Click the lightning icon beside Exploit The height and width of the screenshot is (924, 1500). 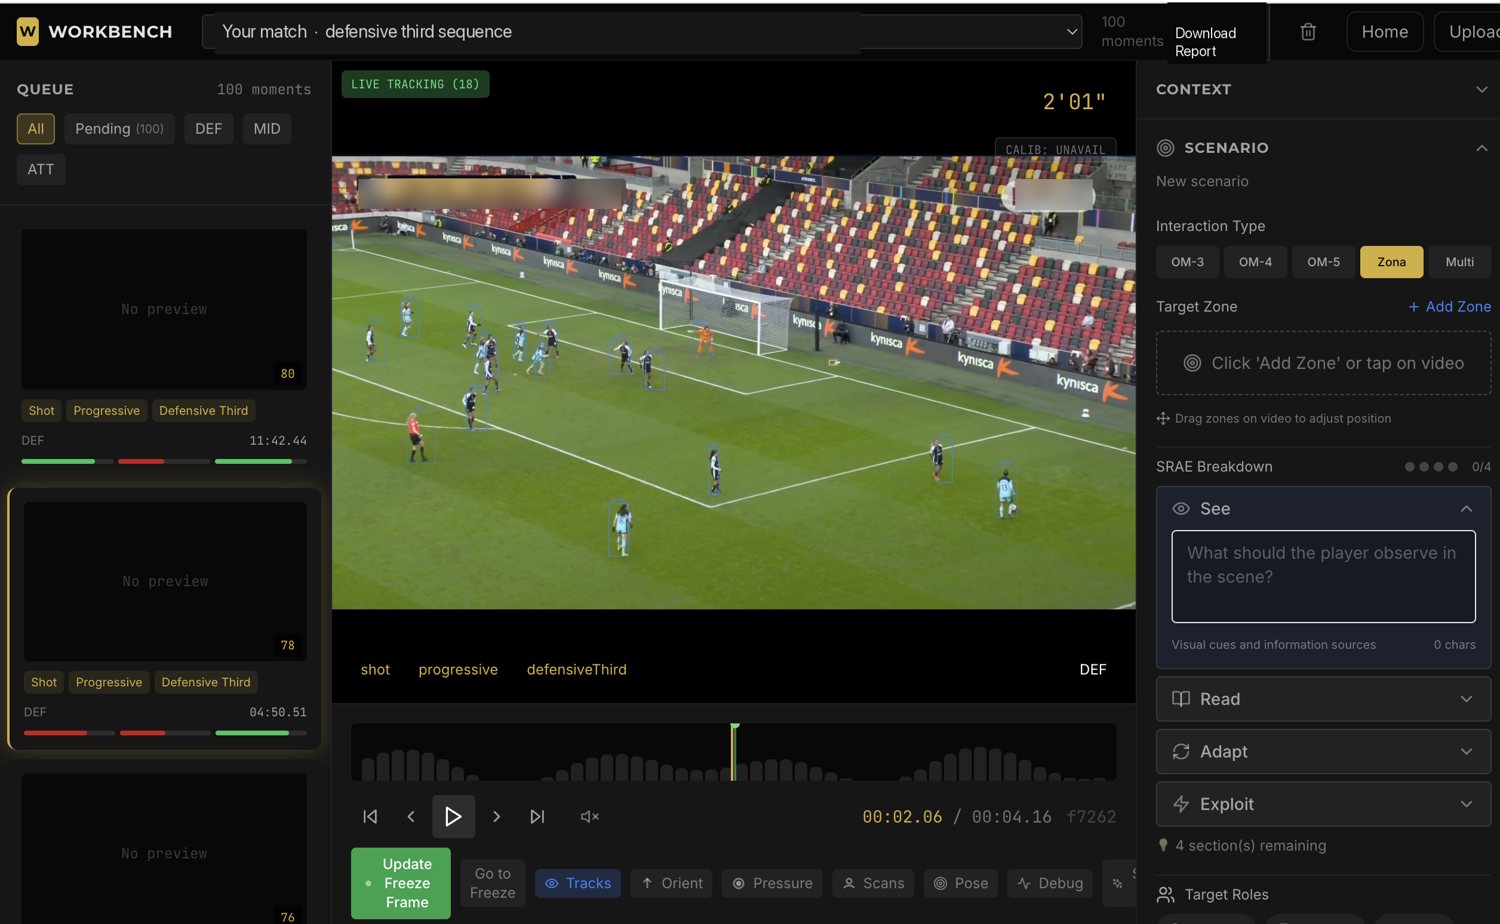point(1181,804)
